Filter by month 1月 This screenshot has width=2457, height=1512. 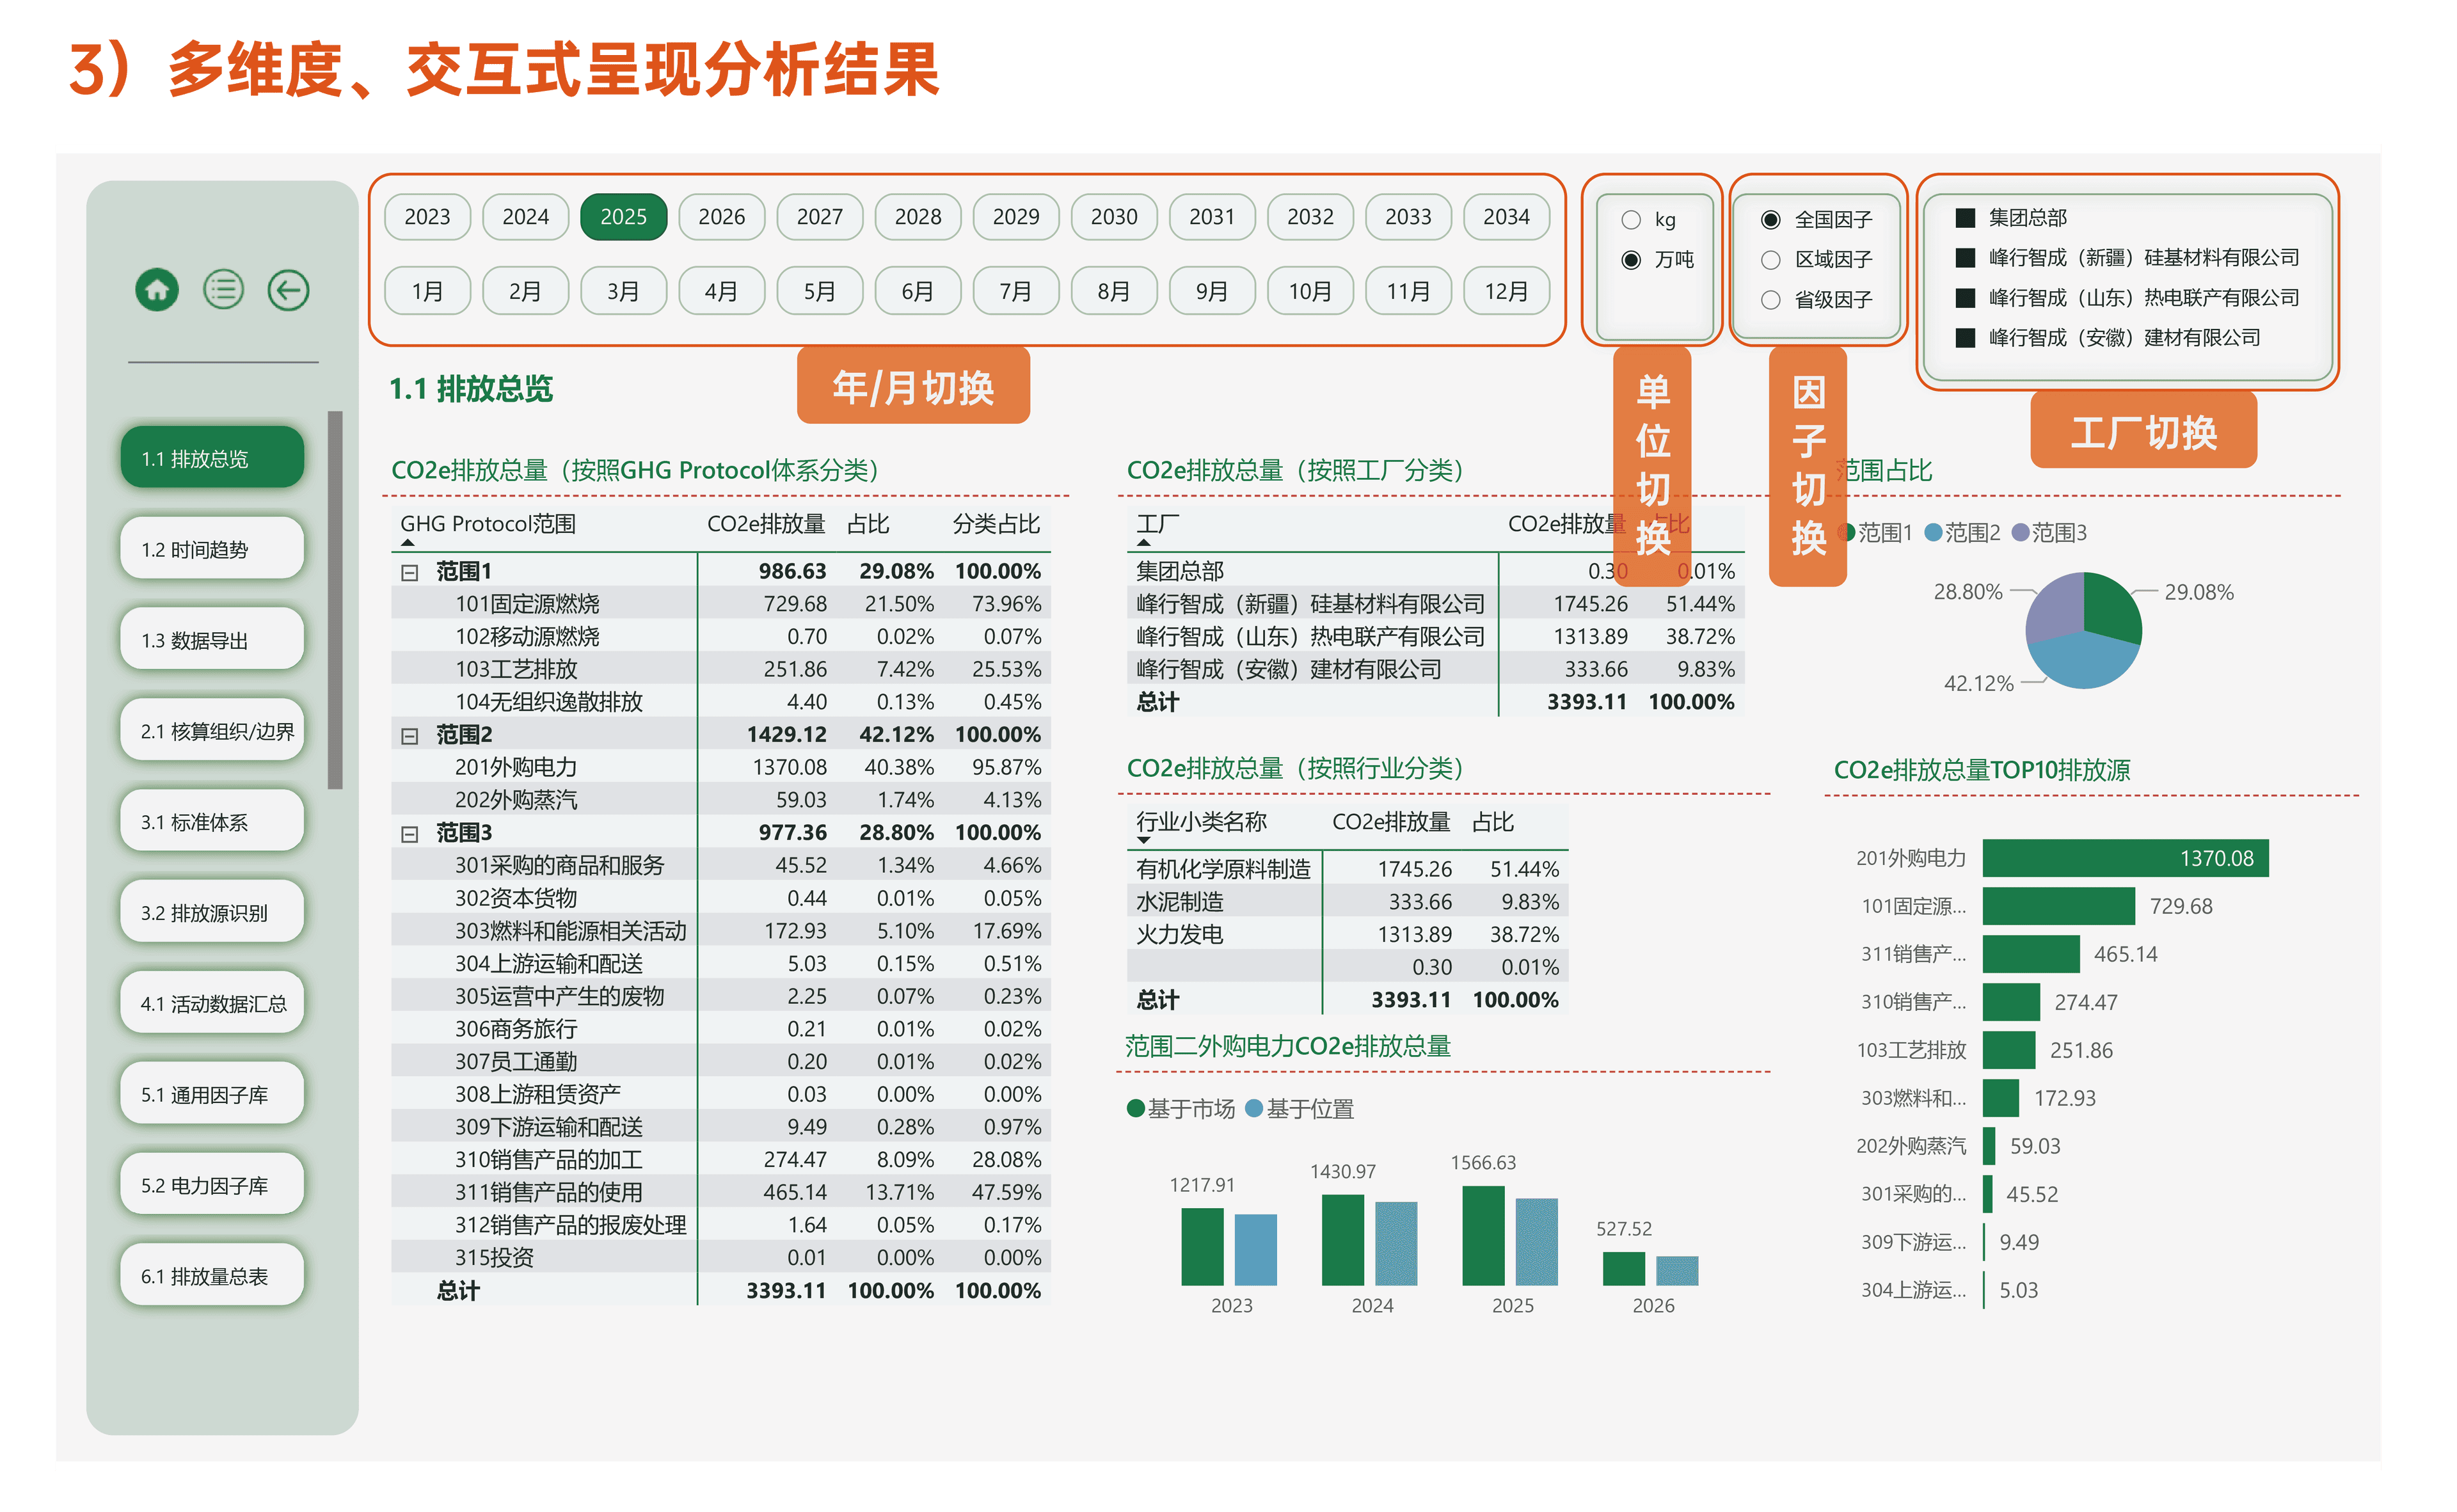[427, 291]
